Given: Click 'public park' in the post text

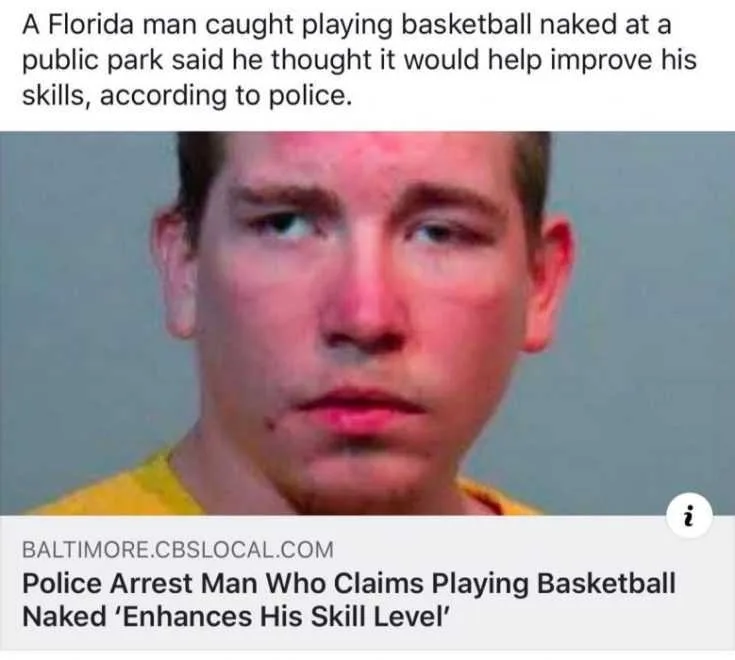Looking at the screenshot, I should point(92,61).
